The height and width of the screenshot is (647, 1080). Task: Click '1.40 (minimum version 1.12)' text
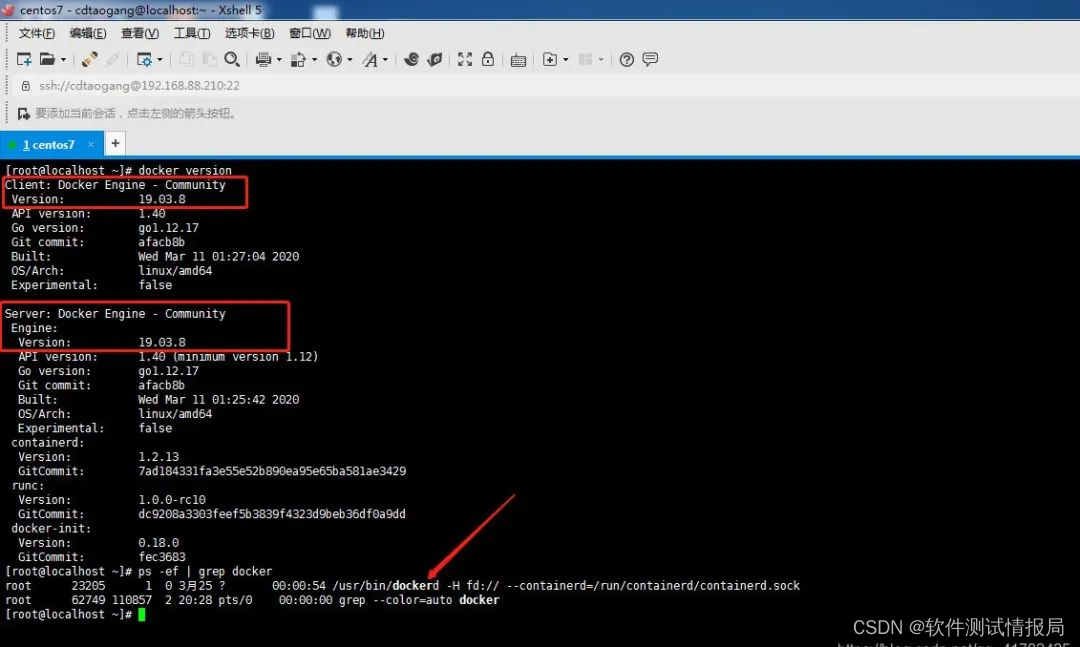coord(228,356)
